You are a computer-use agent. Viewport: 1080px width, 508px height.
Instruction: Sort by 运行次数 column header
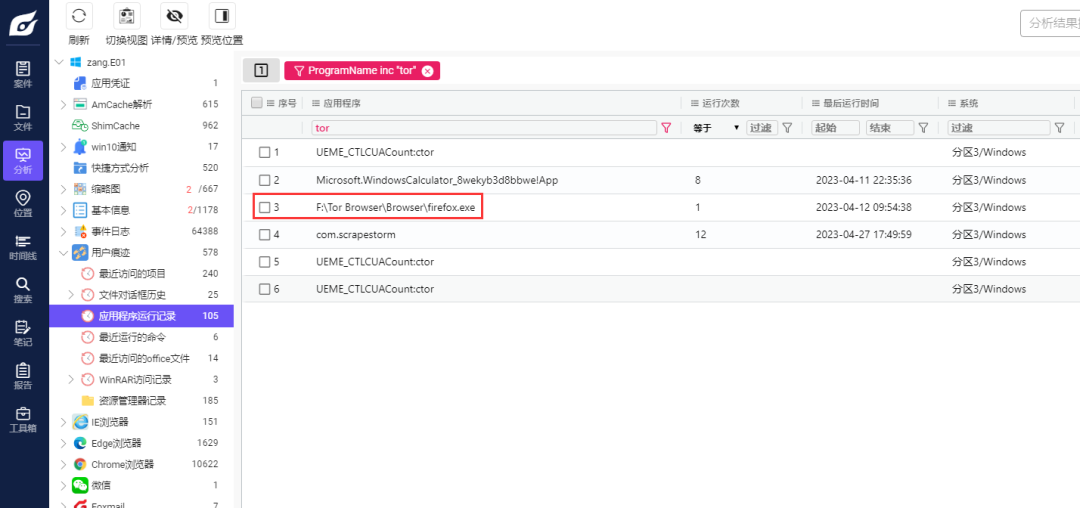[x=720, y=103]
